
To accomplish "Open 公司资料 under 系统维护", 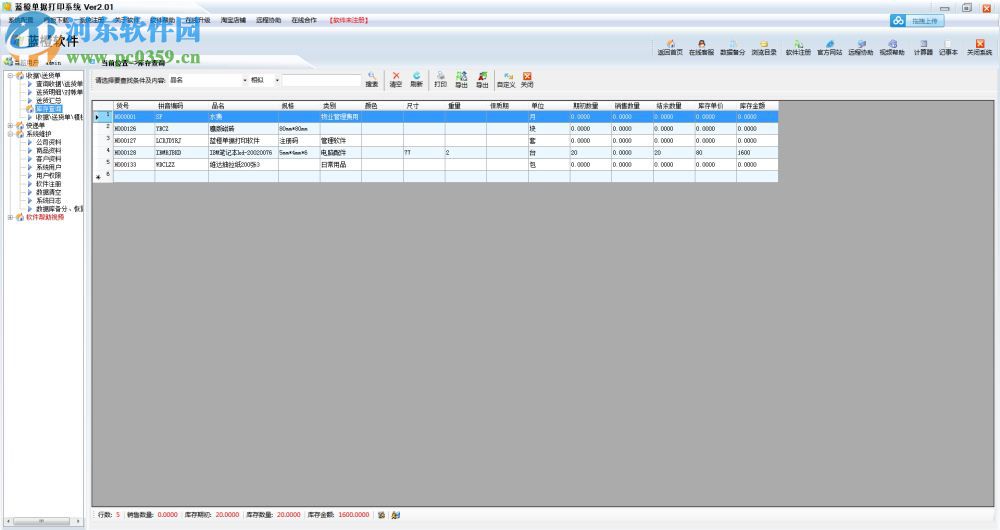I will (x=48, y=142).
